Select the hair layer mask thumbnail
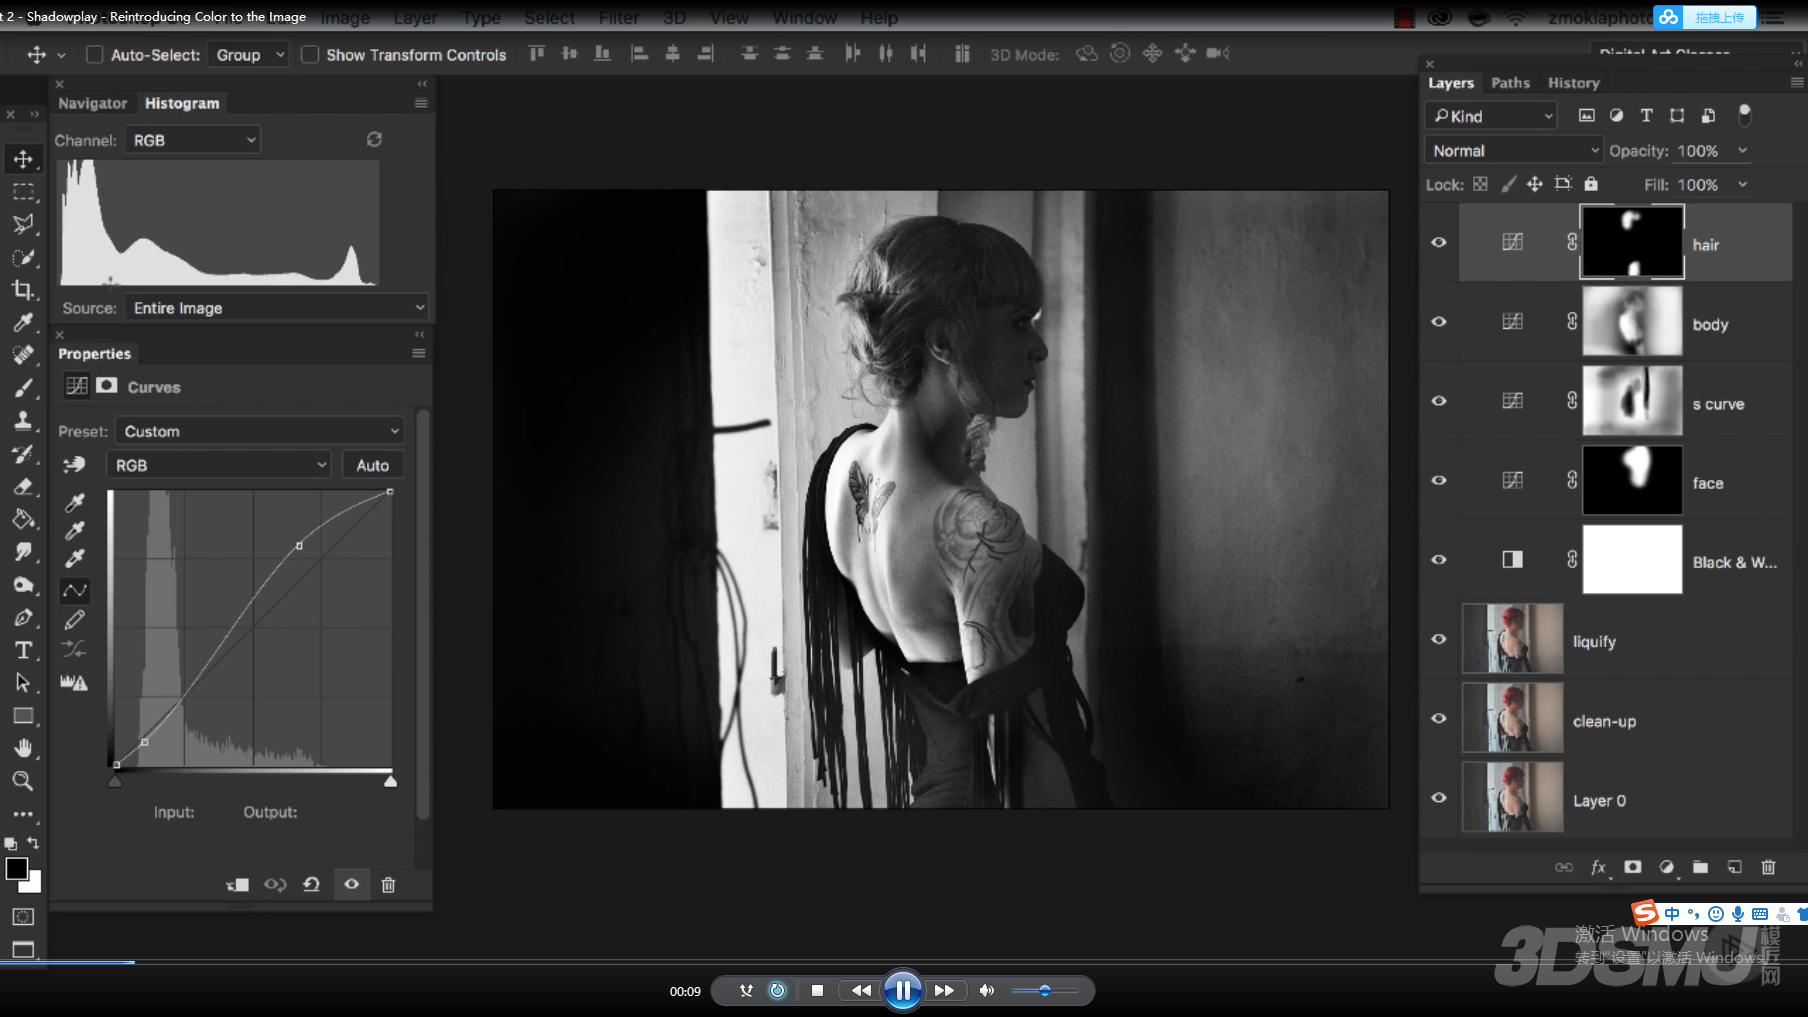 1632,242
